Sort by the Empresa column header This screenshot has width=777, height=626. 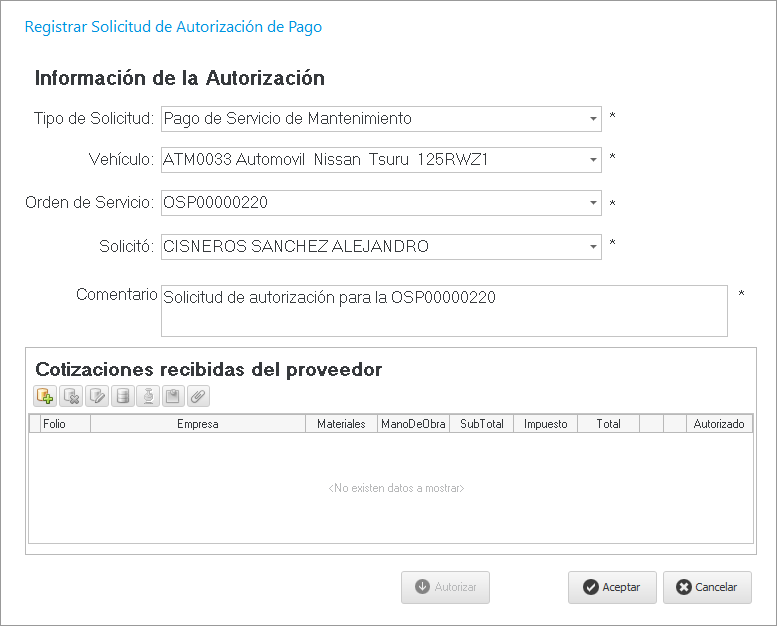[197, 424]
